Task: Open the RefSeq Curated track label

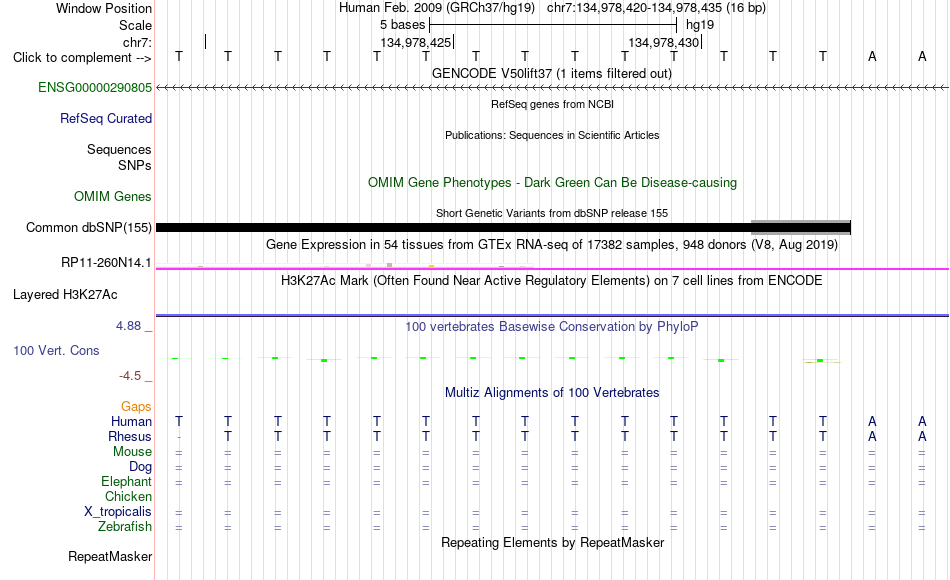Action: pyautogui.click(x=106, y=119)
